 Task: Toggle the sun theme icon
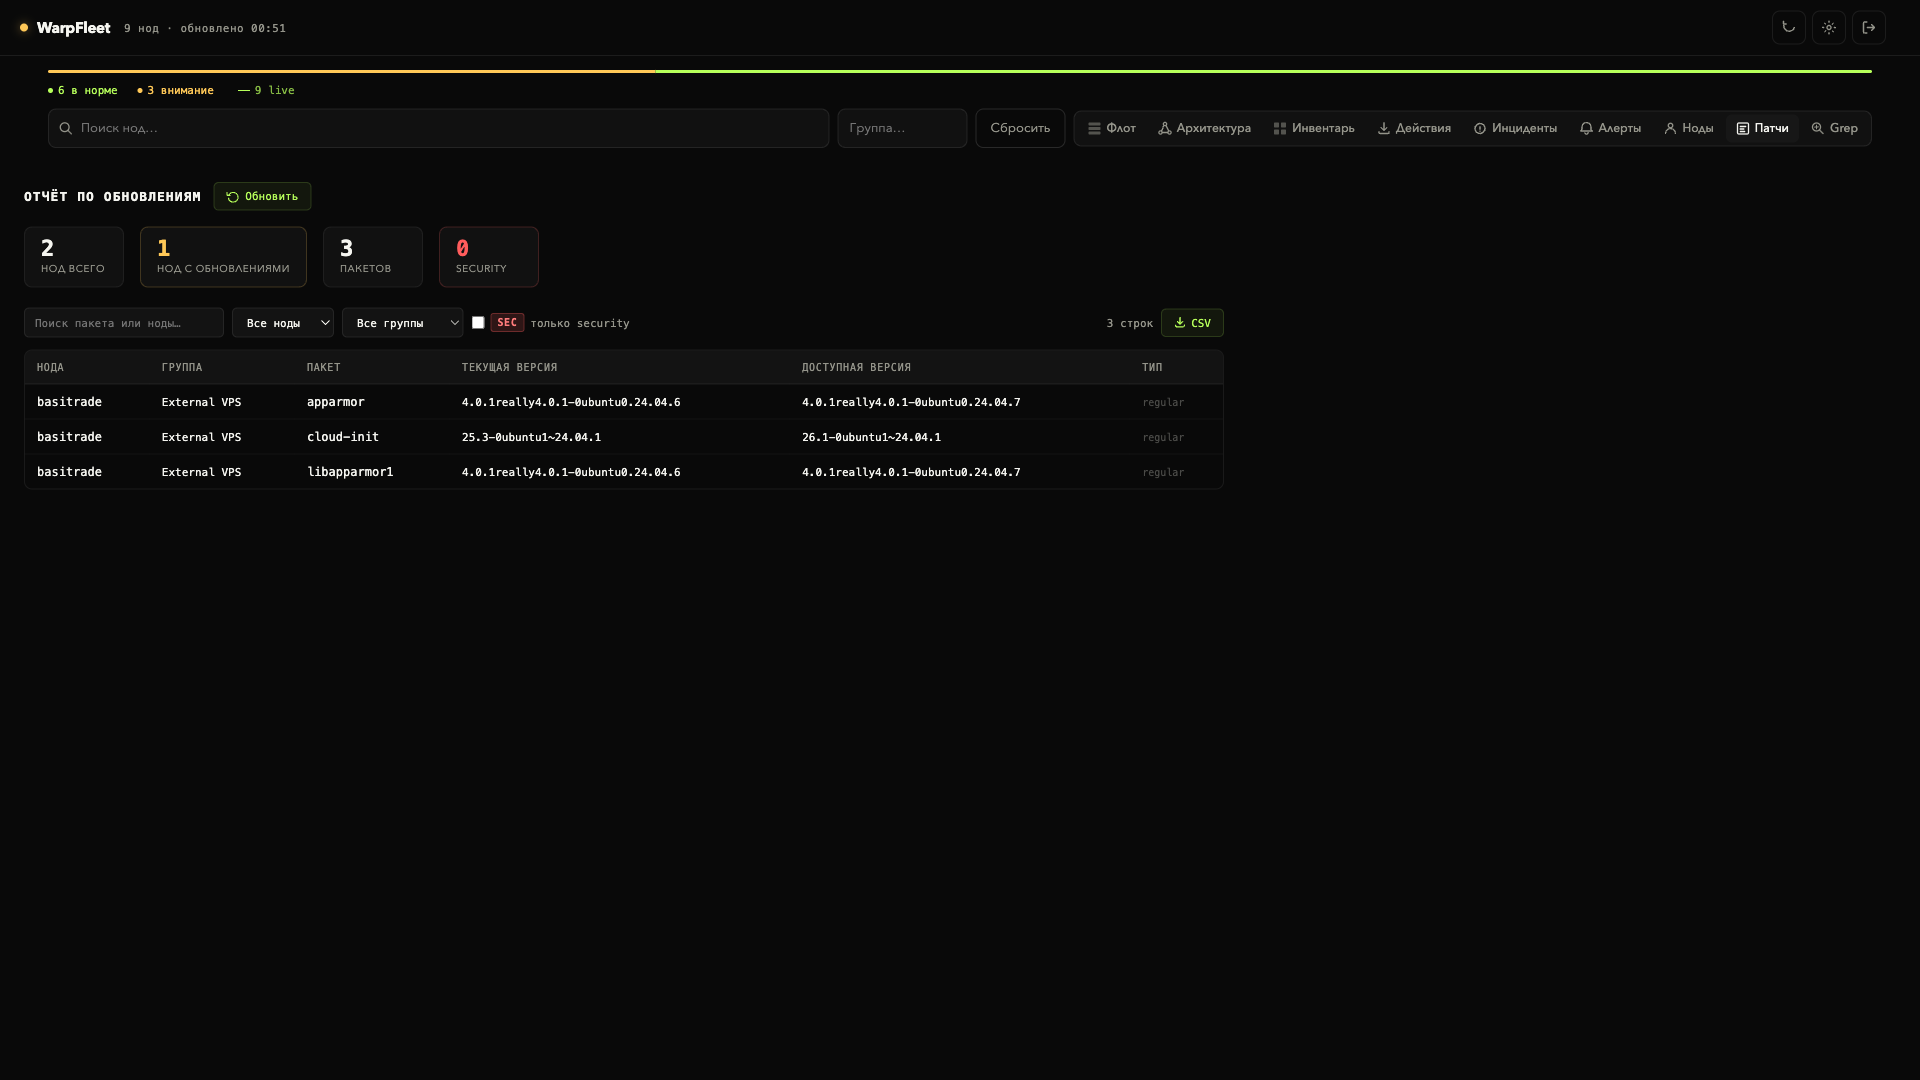click(1828, 28)
